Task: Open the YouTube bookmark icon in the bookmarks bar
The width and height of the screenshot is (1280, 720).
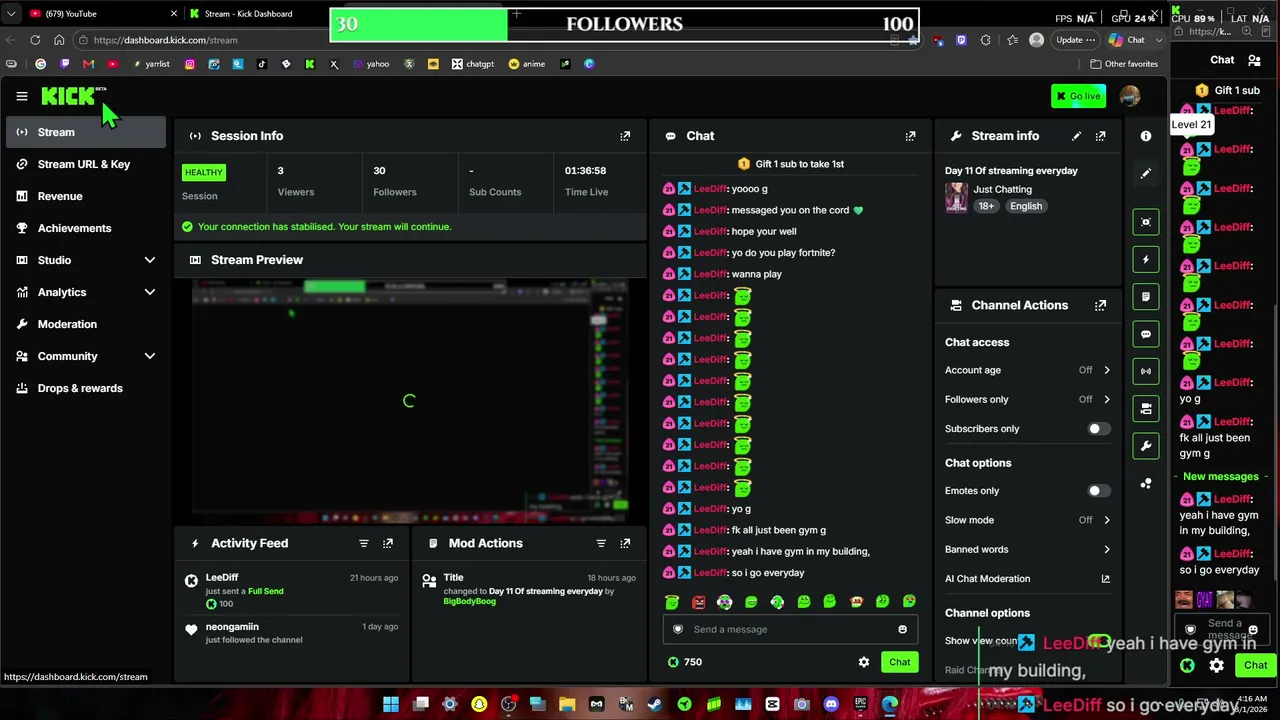Action: (113, 64)
